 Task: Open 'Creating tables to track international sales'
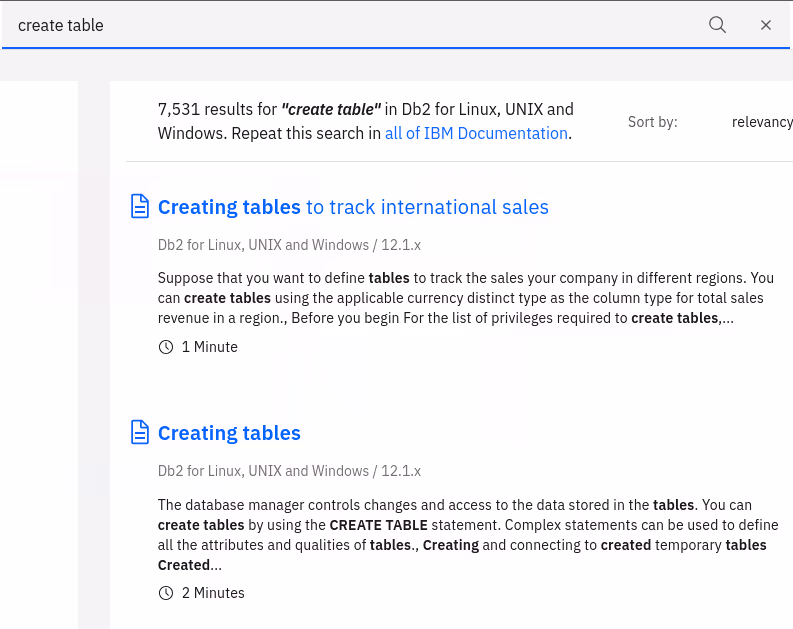(x=353, y=207)
